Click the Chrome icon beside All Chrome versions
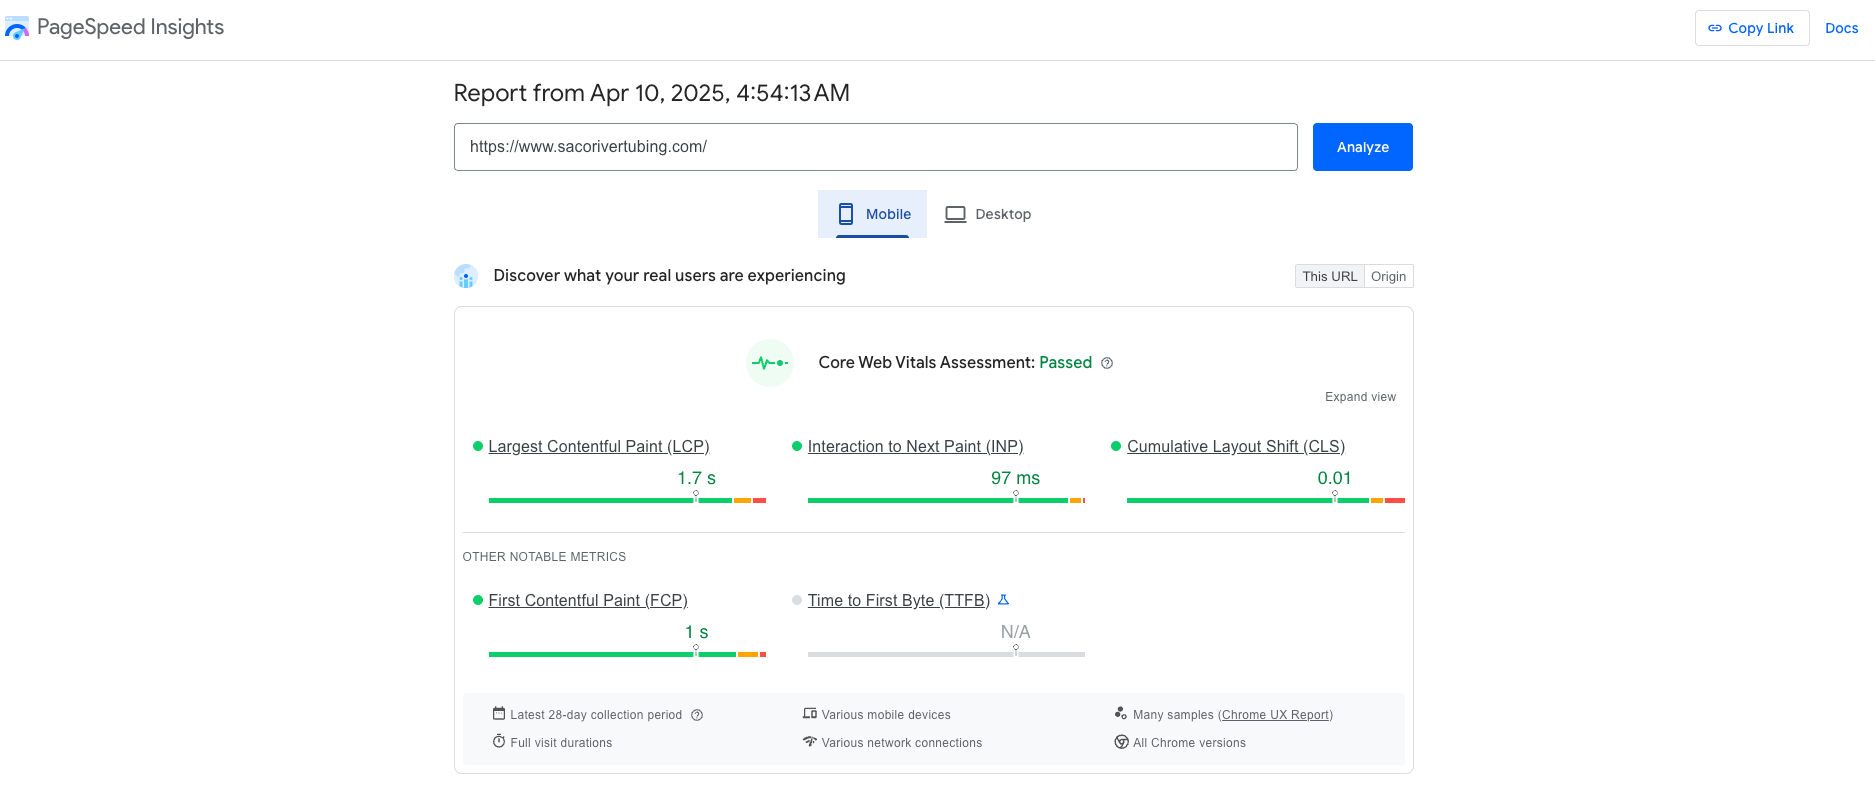The height and width of the screenshot is (787, 1875). (x=1121, y=742)
